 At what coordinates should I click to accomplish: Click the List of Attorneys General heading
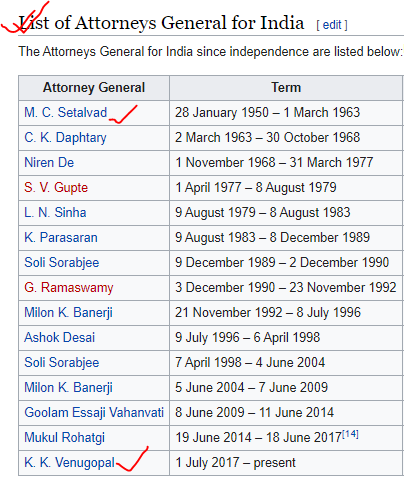[x=161, y=23]
